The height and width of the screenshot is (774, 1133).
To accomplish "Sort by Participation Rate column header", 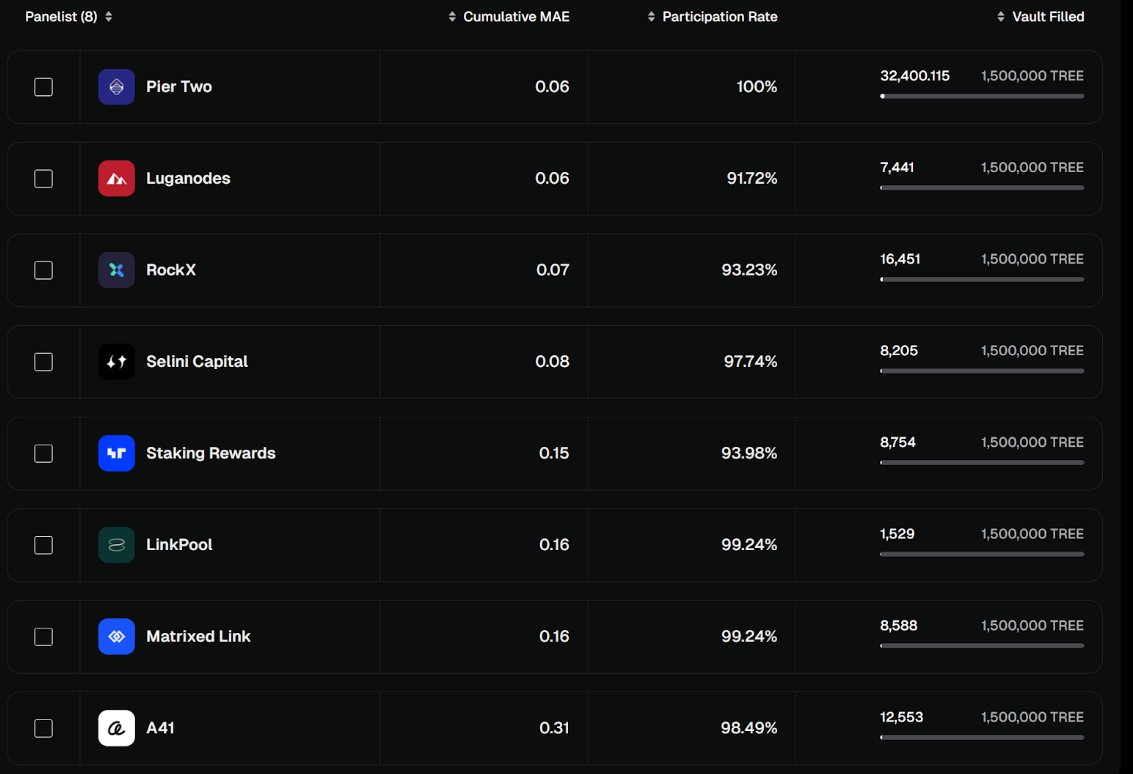I will 712,17.
